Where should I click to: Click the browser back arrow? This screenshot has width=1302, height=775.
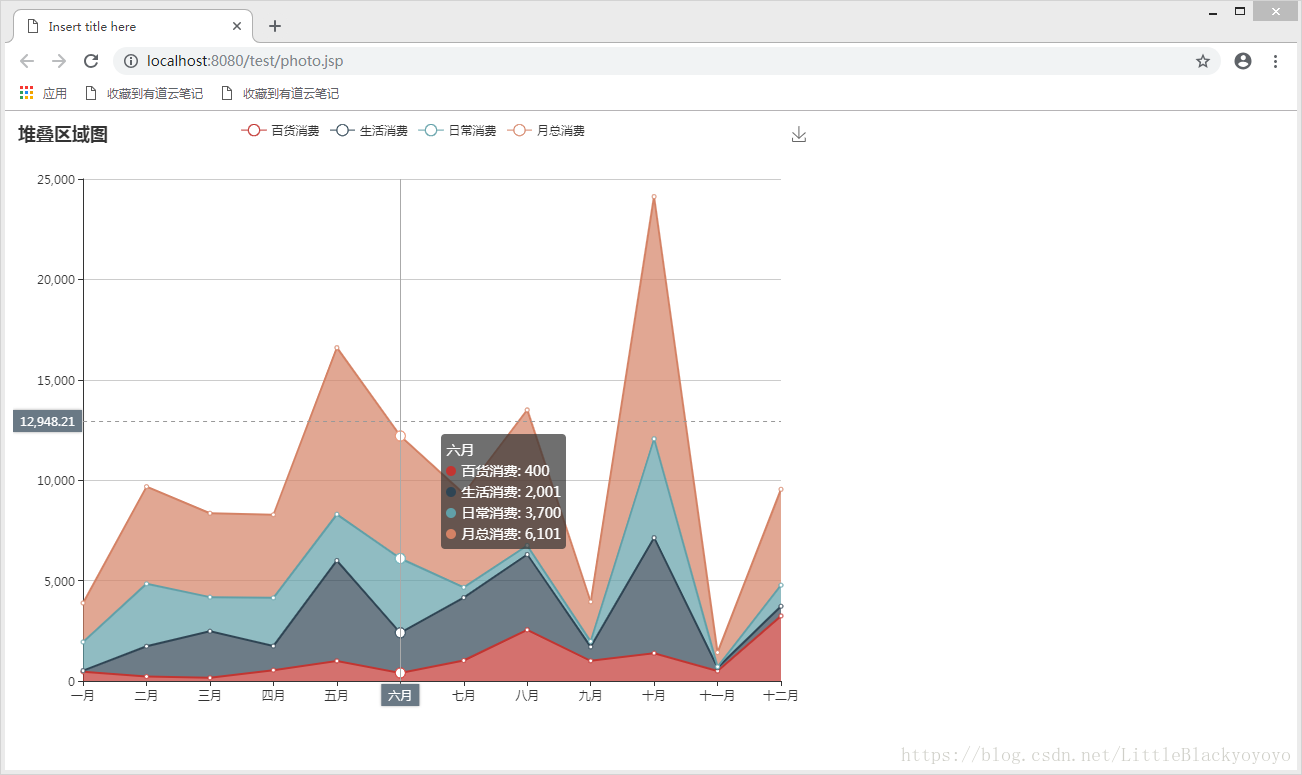click(x=27, y=61)
